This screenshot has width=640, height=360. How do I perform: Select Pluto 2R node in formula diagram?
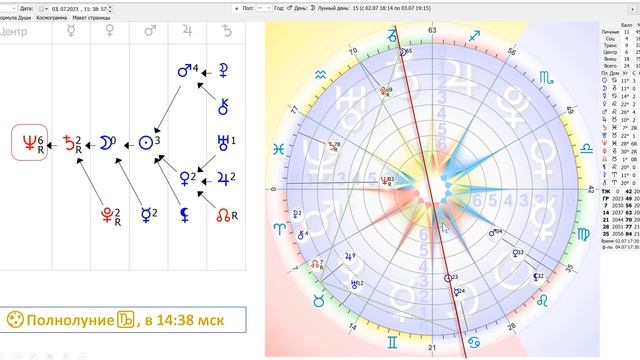110,216
